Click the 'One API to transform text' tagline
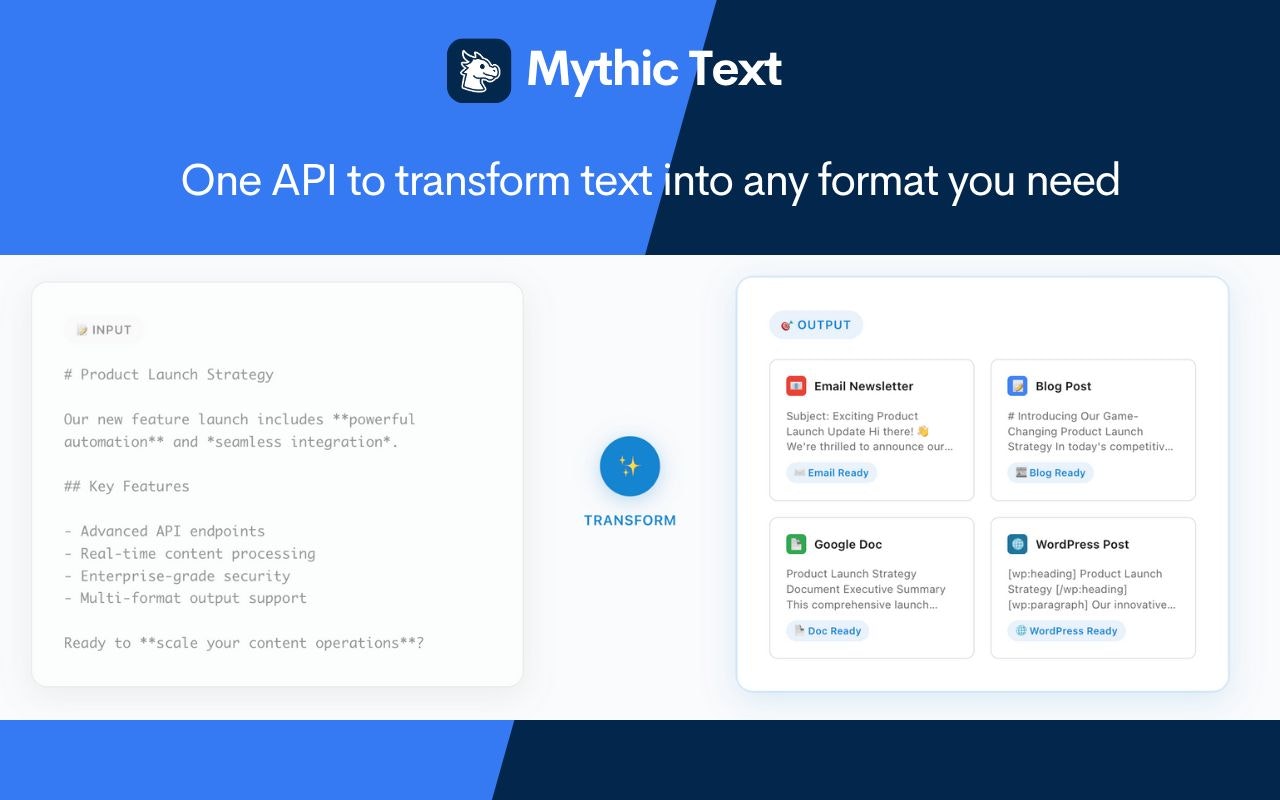This screenshot has height=800, width=1280. tap(650, 180)
